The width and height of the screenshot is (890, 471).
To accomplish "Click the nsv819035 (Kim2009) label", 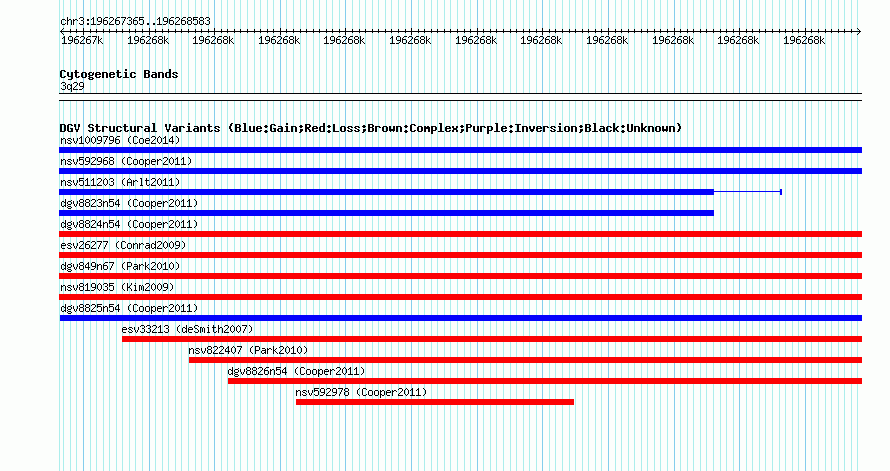I will pos(117,287).
